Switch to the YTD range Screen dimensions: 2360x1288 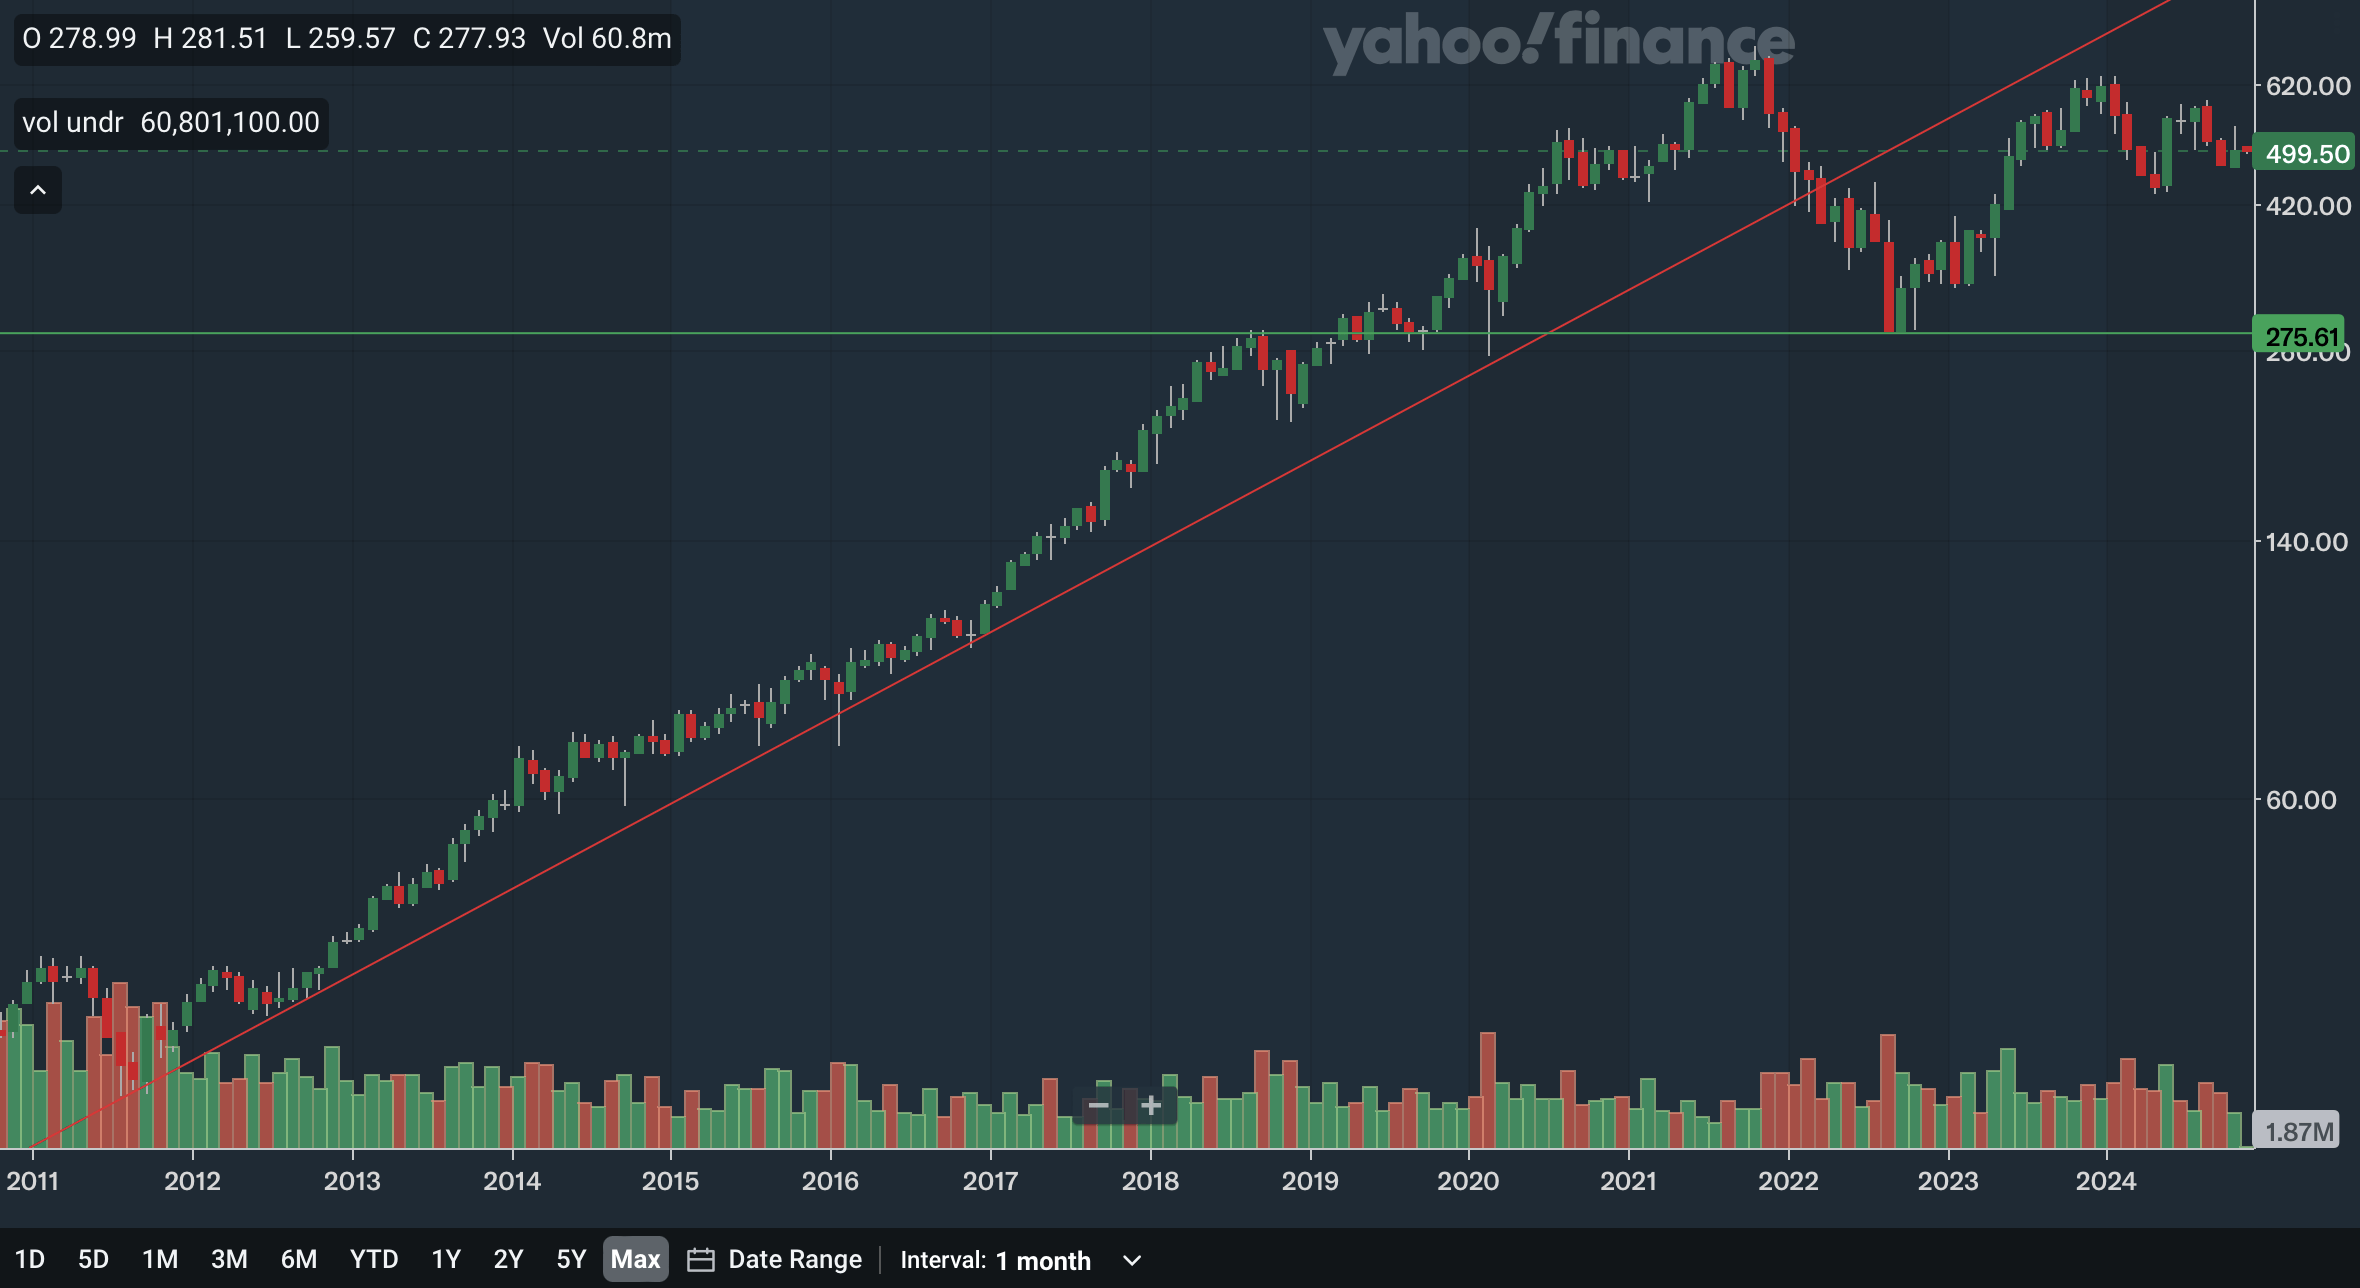click(374, 1259)
